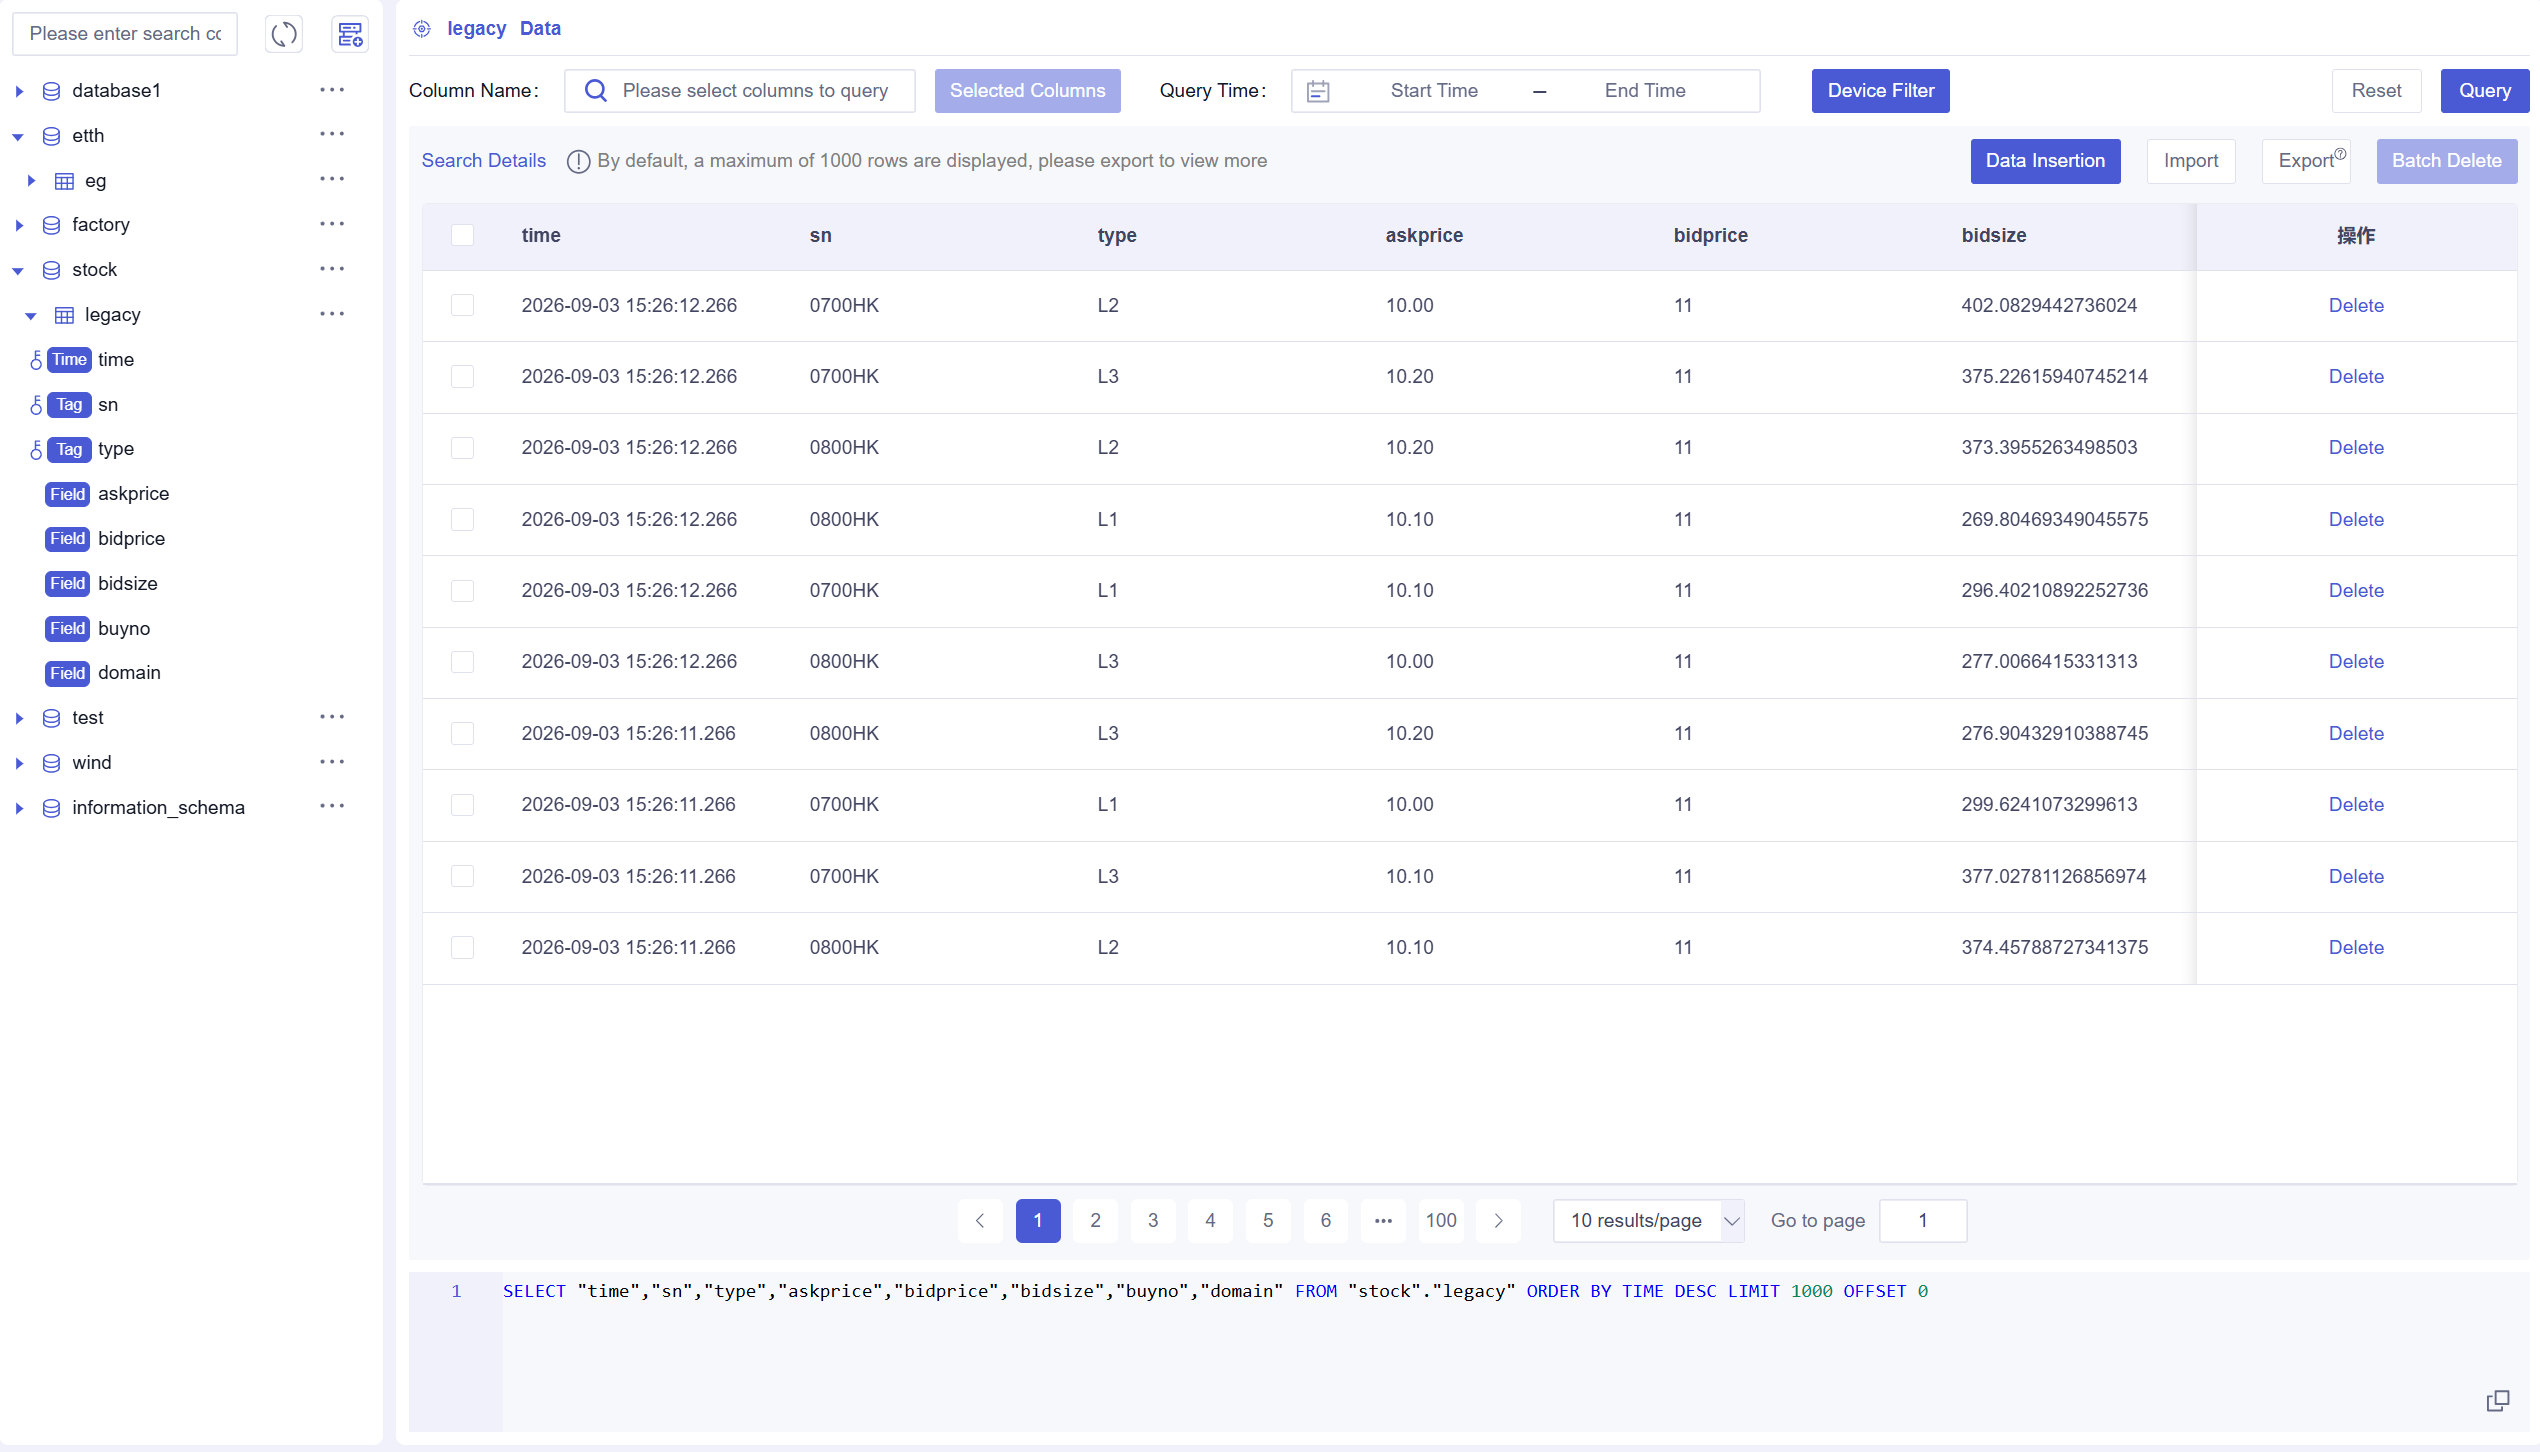
Task: Expand the eg table node
Action: 31,181
